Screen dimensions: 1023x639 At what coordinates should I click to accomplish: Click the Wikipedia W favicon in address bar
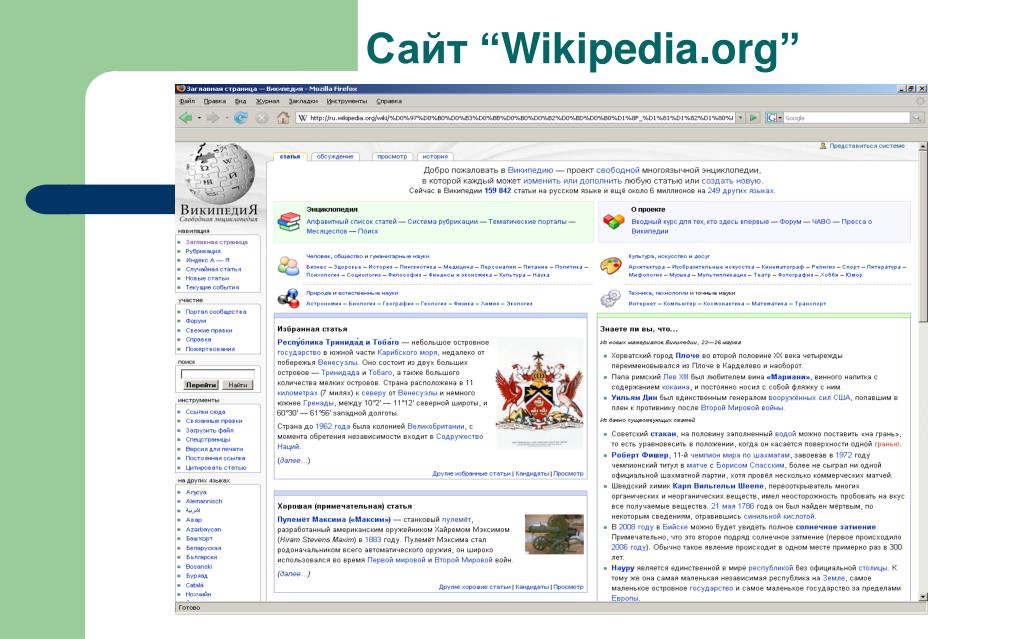pyautogui.click(x=303, y=118)
